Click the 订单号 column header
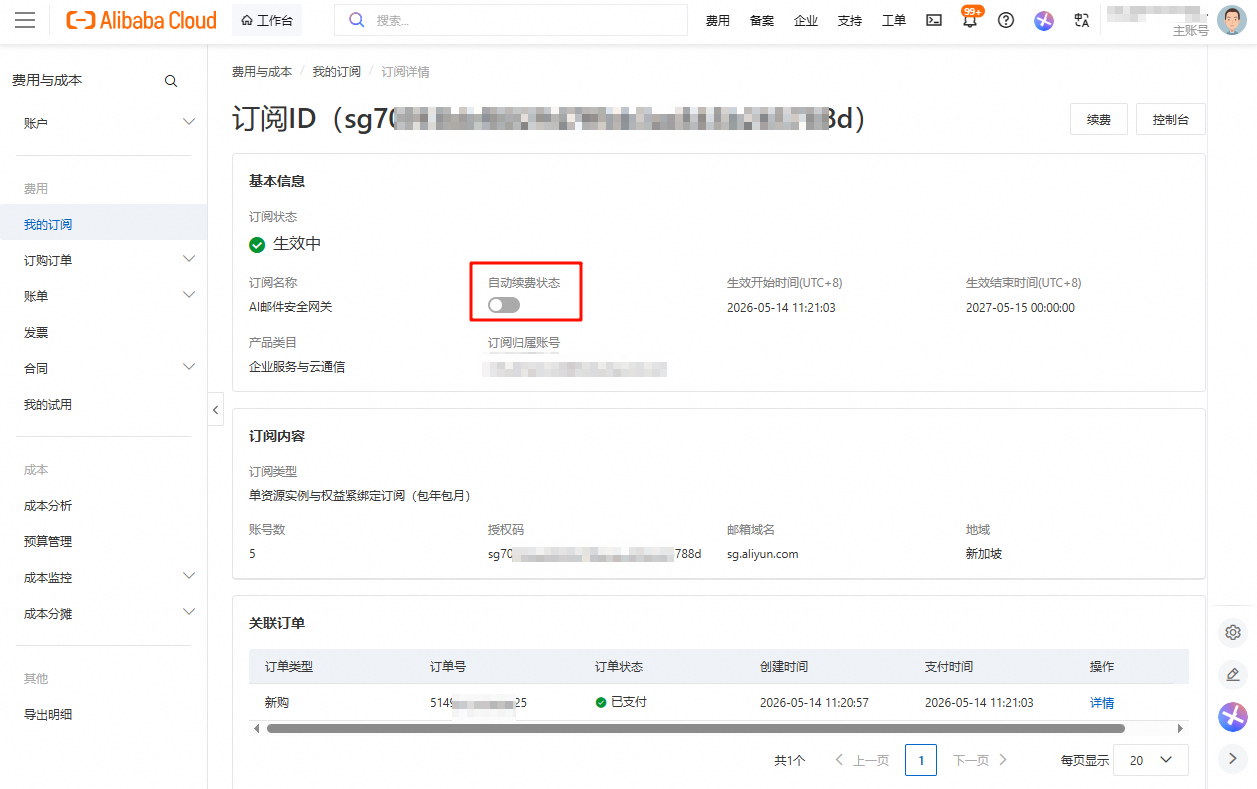1257x789 pixels. pyautogui.click(x=448, y=666)
